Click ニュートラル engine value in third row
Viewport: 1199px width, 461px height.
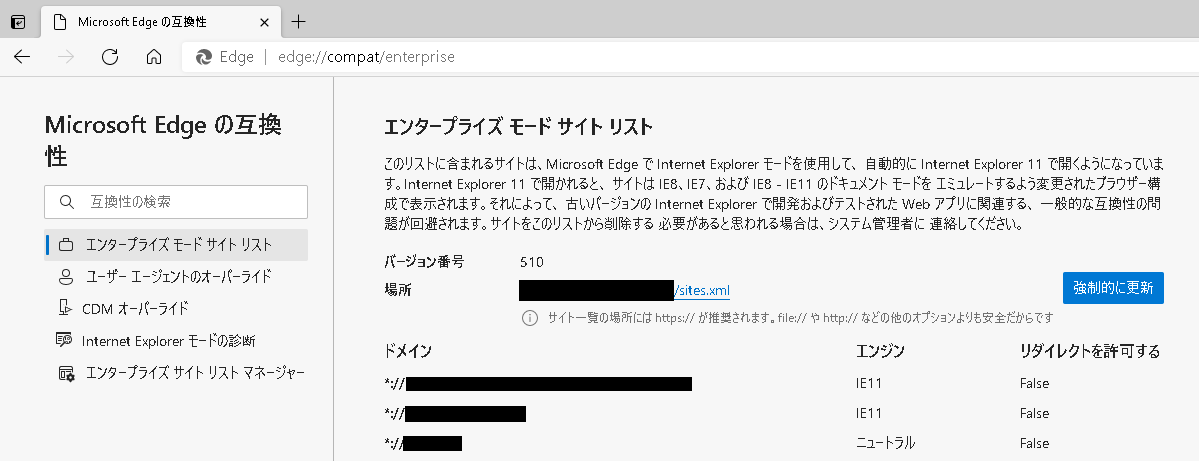click(x=885, y=443)
